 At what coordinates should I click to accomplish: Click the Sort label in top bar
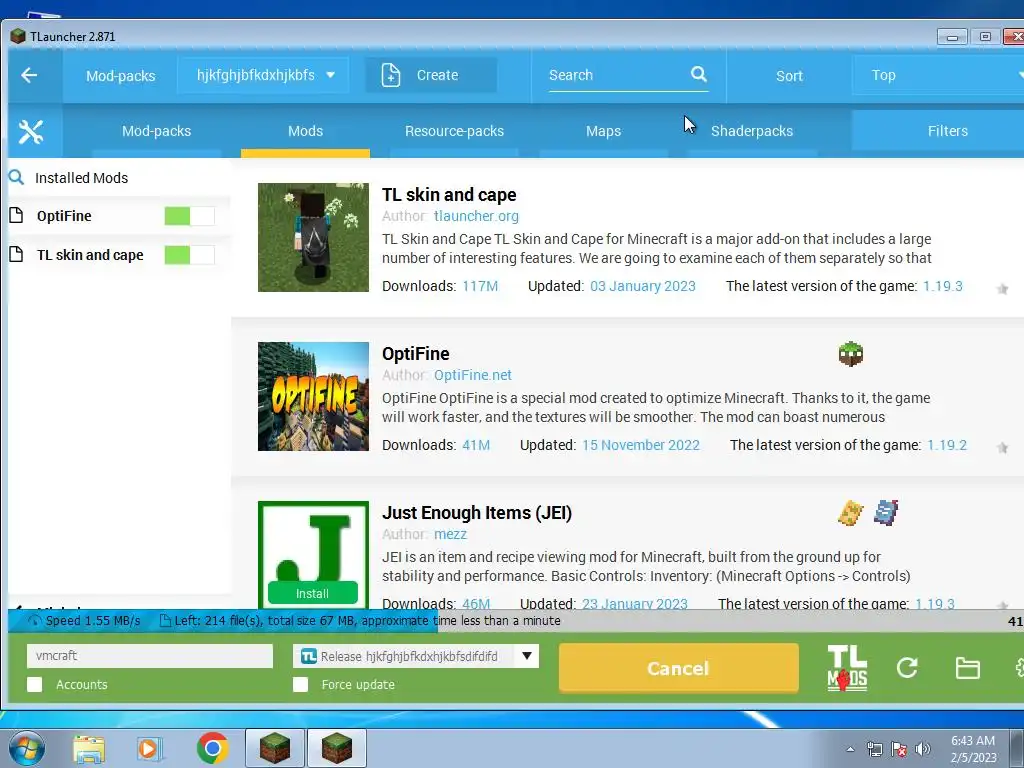point(789,76)
